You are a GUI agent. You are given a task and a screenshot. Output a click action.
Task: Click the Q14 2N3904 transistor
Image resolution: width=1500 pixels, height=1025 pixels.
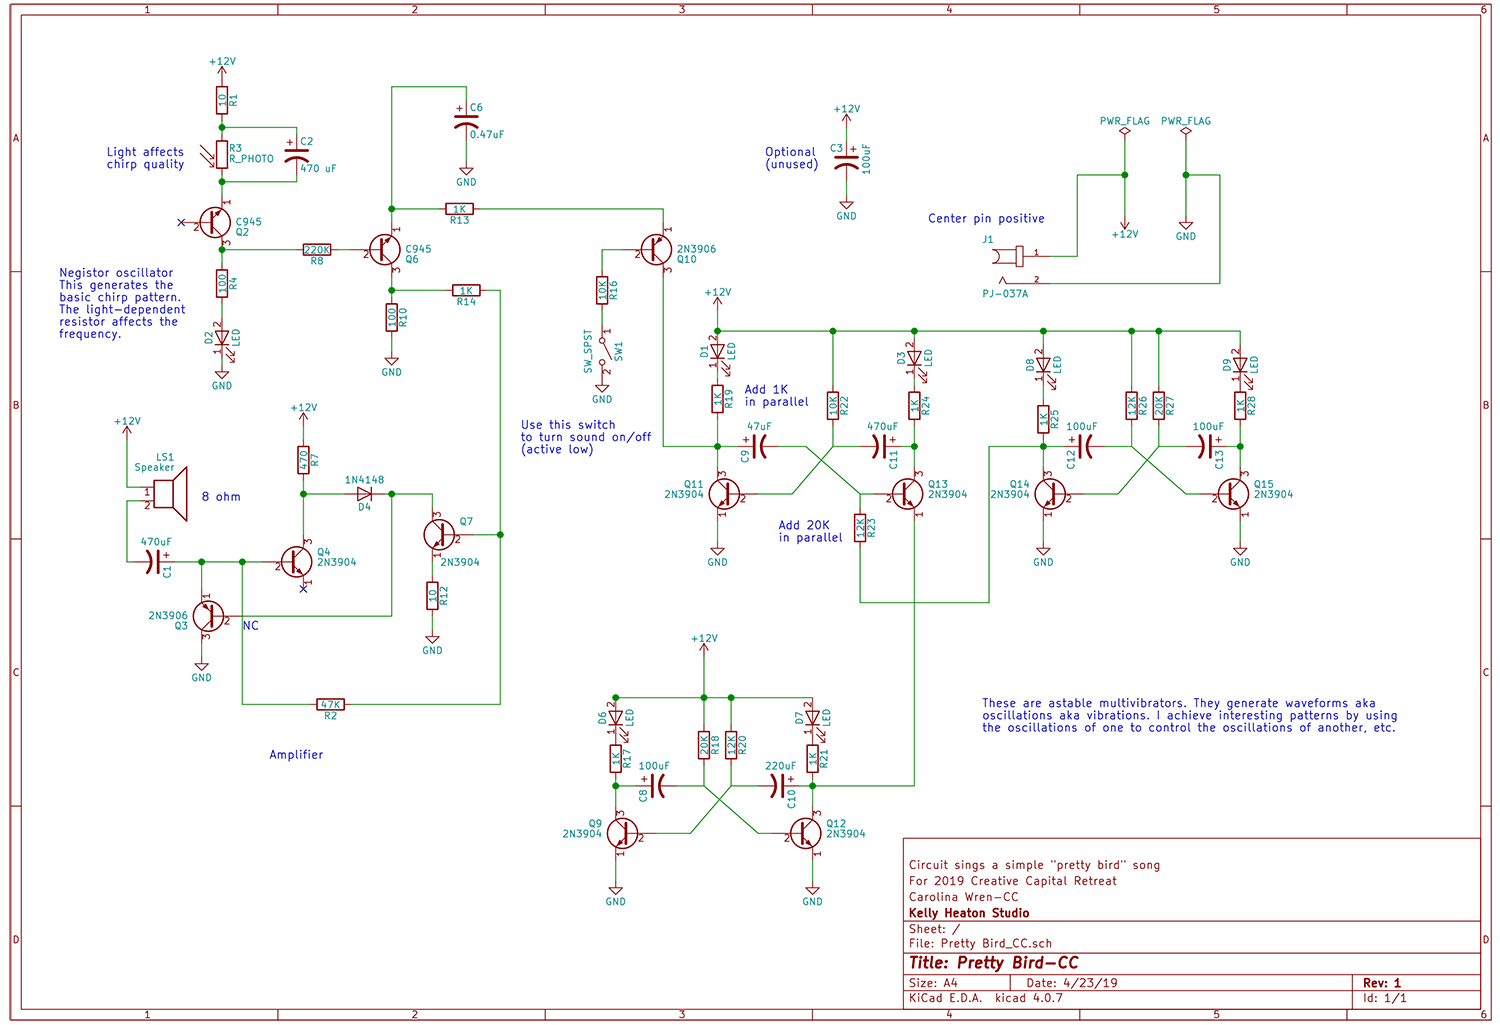[x=1050, y=493]
